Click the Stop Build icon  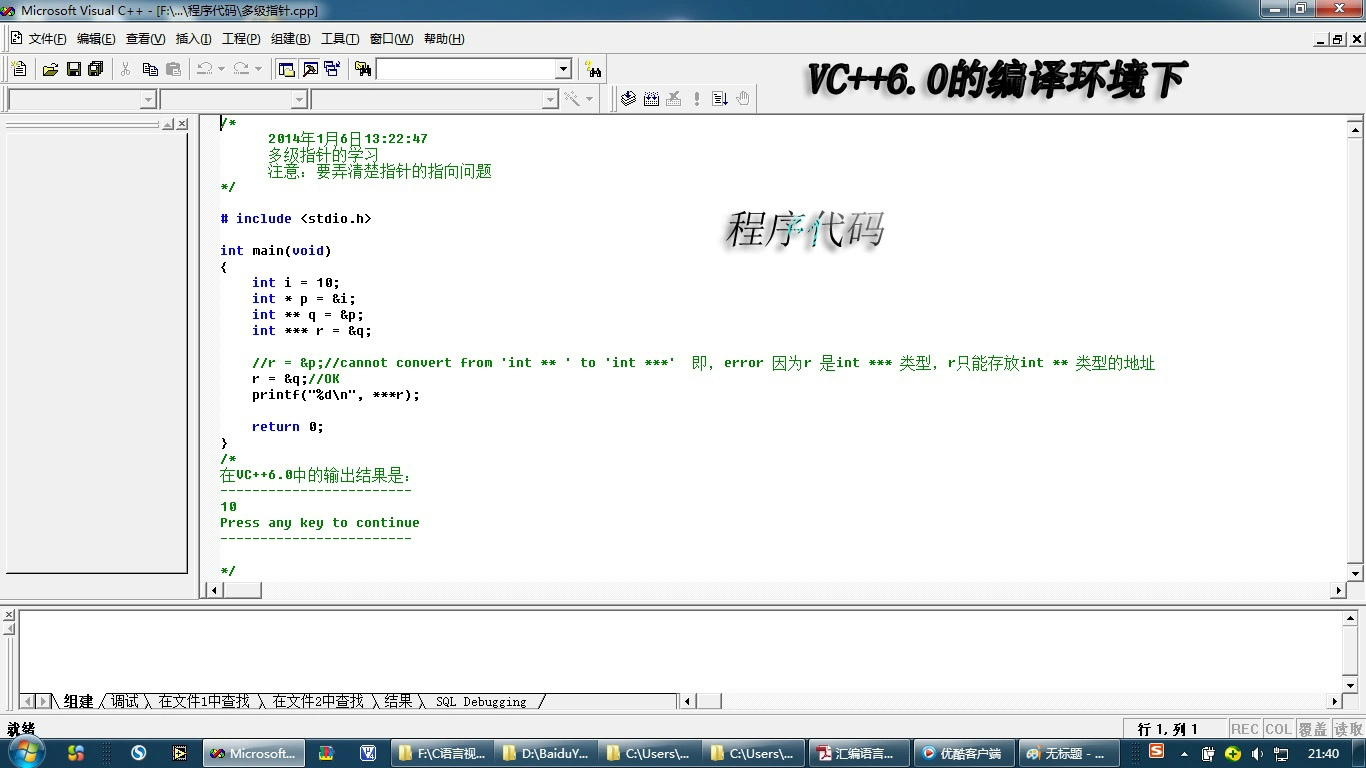(674, 98)
